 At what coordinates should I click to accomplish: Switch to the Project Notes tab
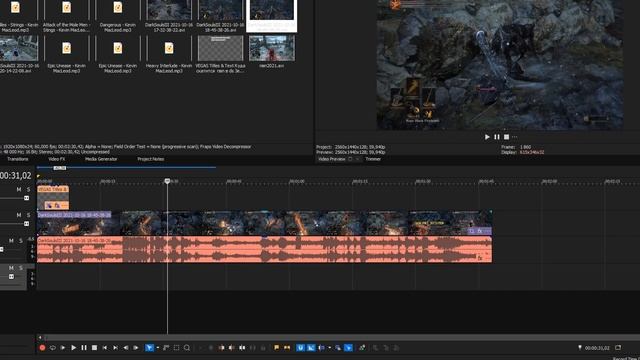click(x=151, y=159)
